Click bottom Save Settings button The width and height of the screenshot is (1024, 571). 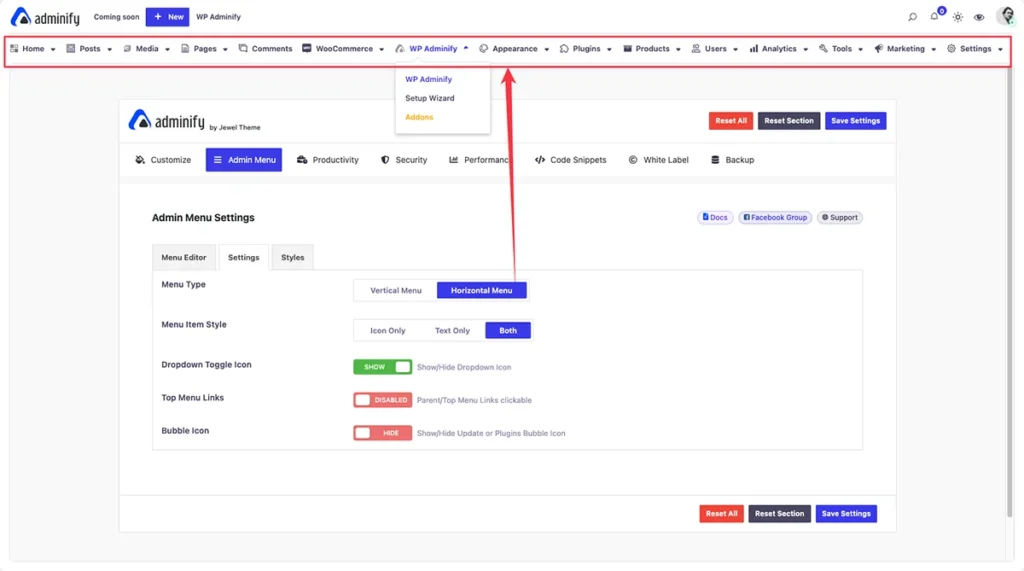pos(846,514)
